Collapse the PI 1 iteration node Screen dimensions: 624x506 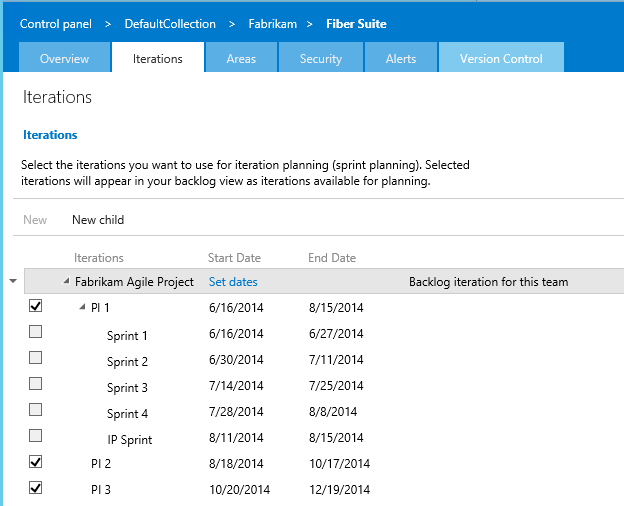(x=83, y=308)
